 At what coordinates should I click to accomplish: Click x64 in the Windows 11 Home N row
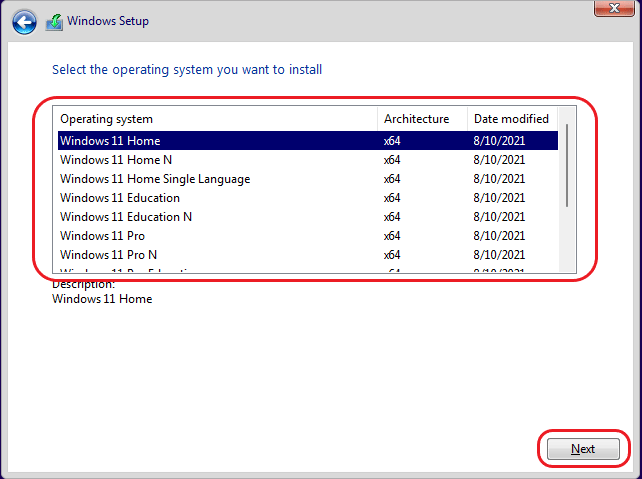point(392,160)
